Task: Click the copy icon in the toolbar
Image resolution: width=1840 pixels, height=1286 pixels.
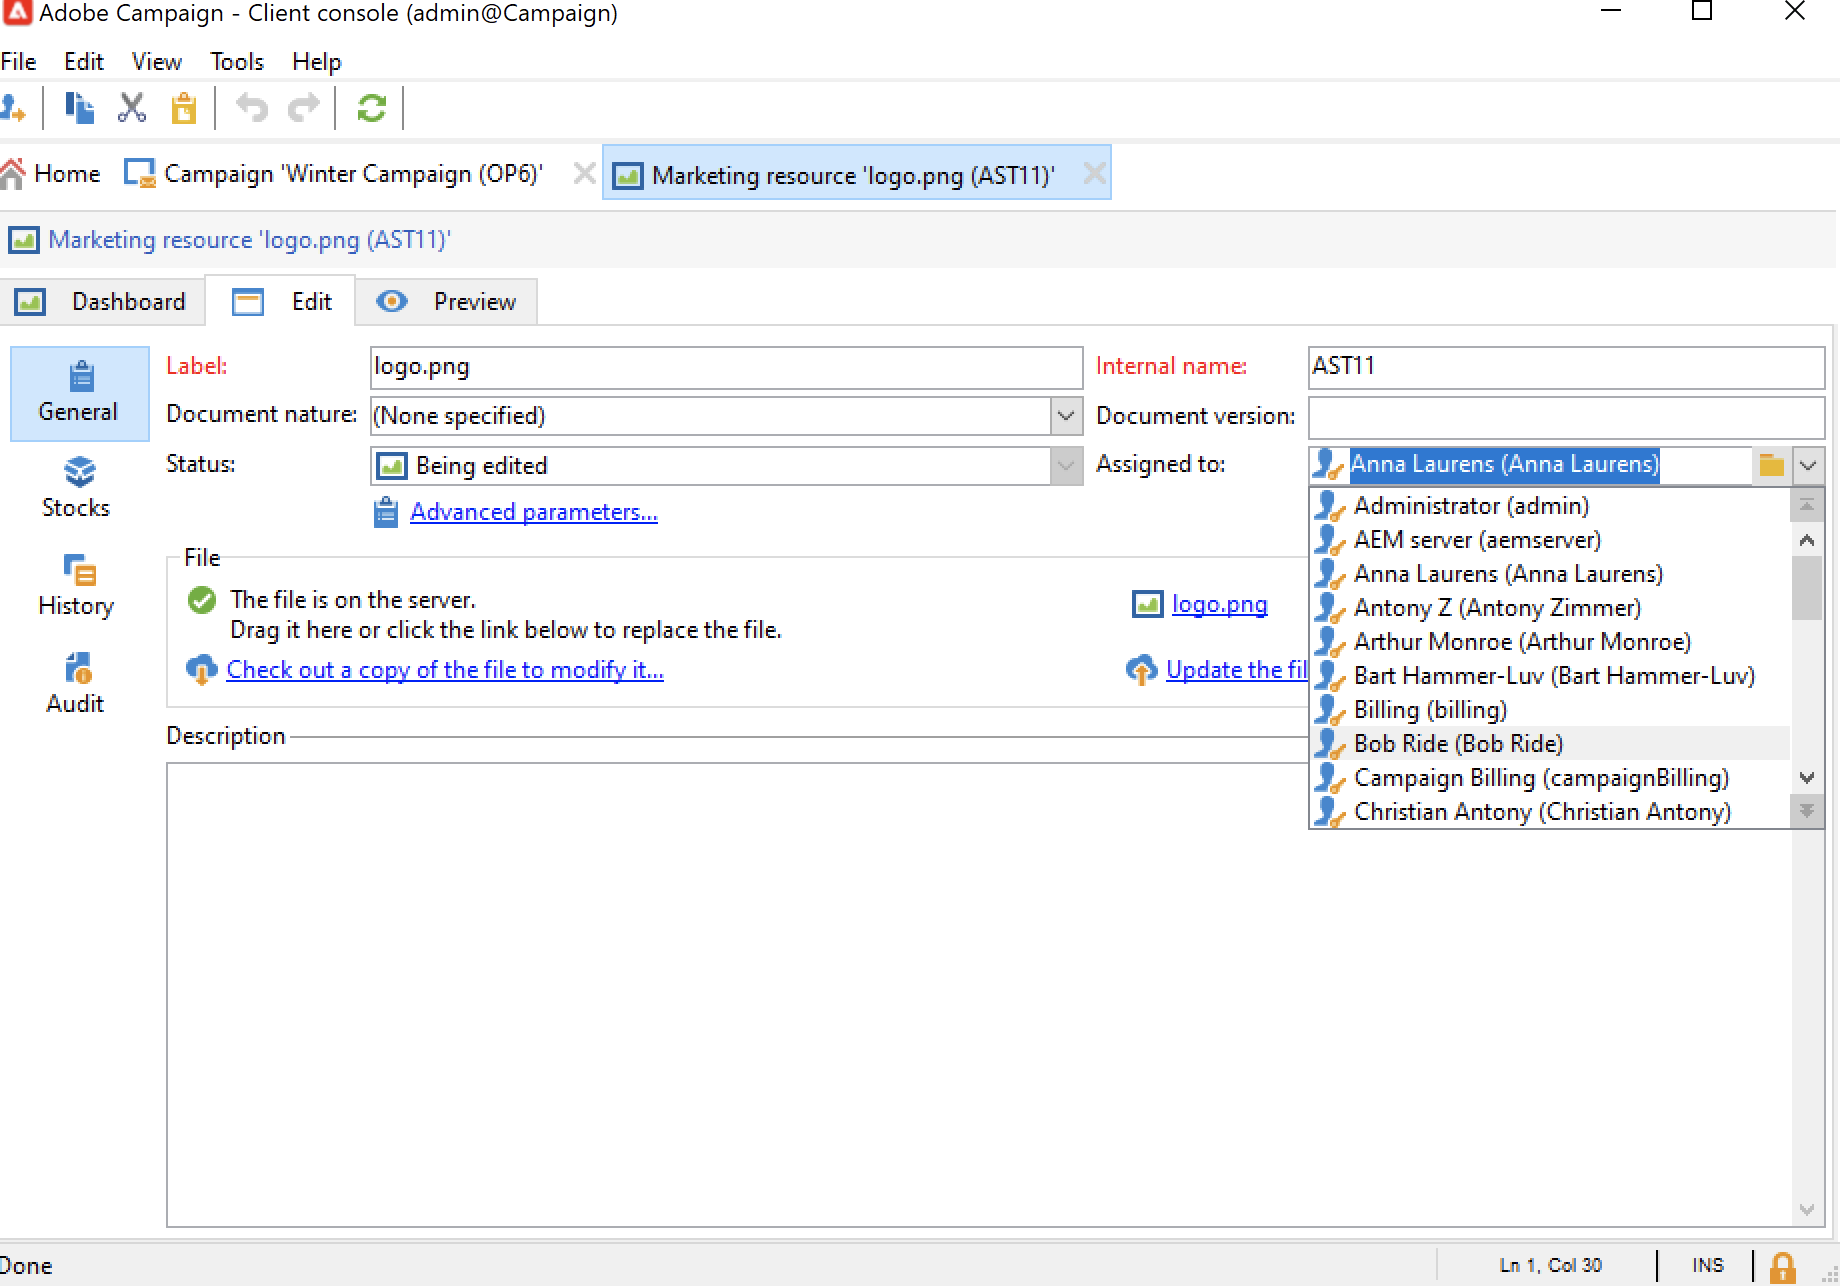Action: coord(79,108)
